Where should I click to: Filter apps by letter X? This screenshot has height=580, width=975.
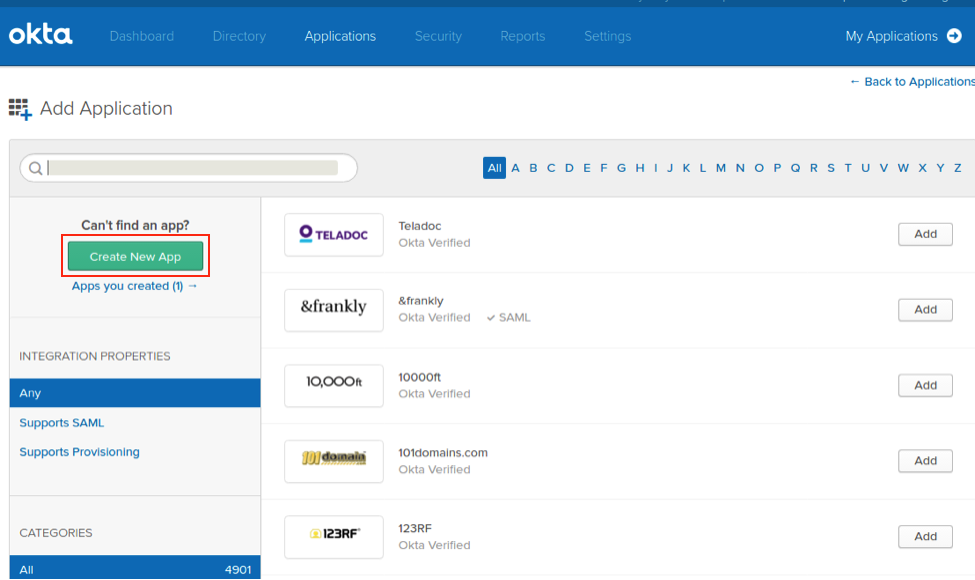(923, 168)
